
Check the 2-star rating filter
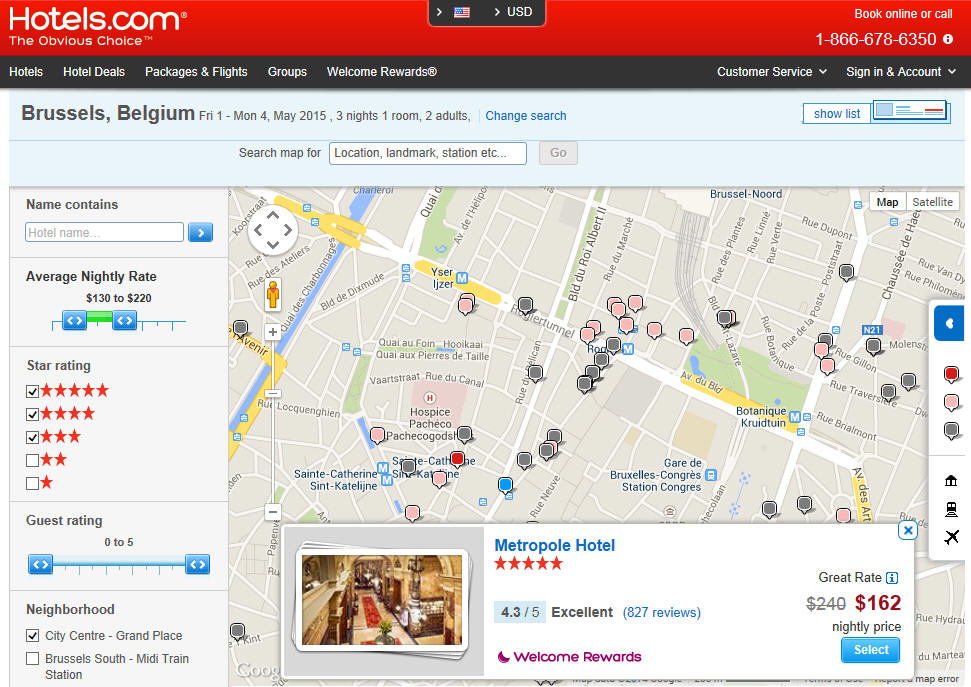coord(33,460)
